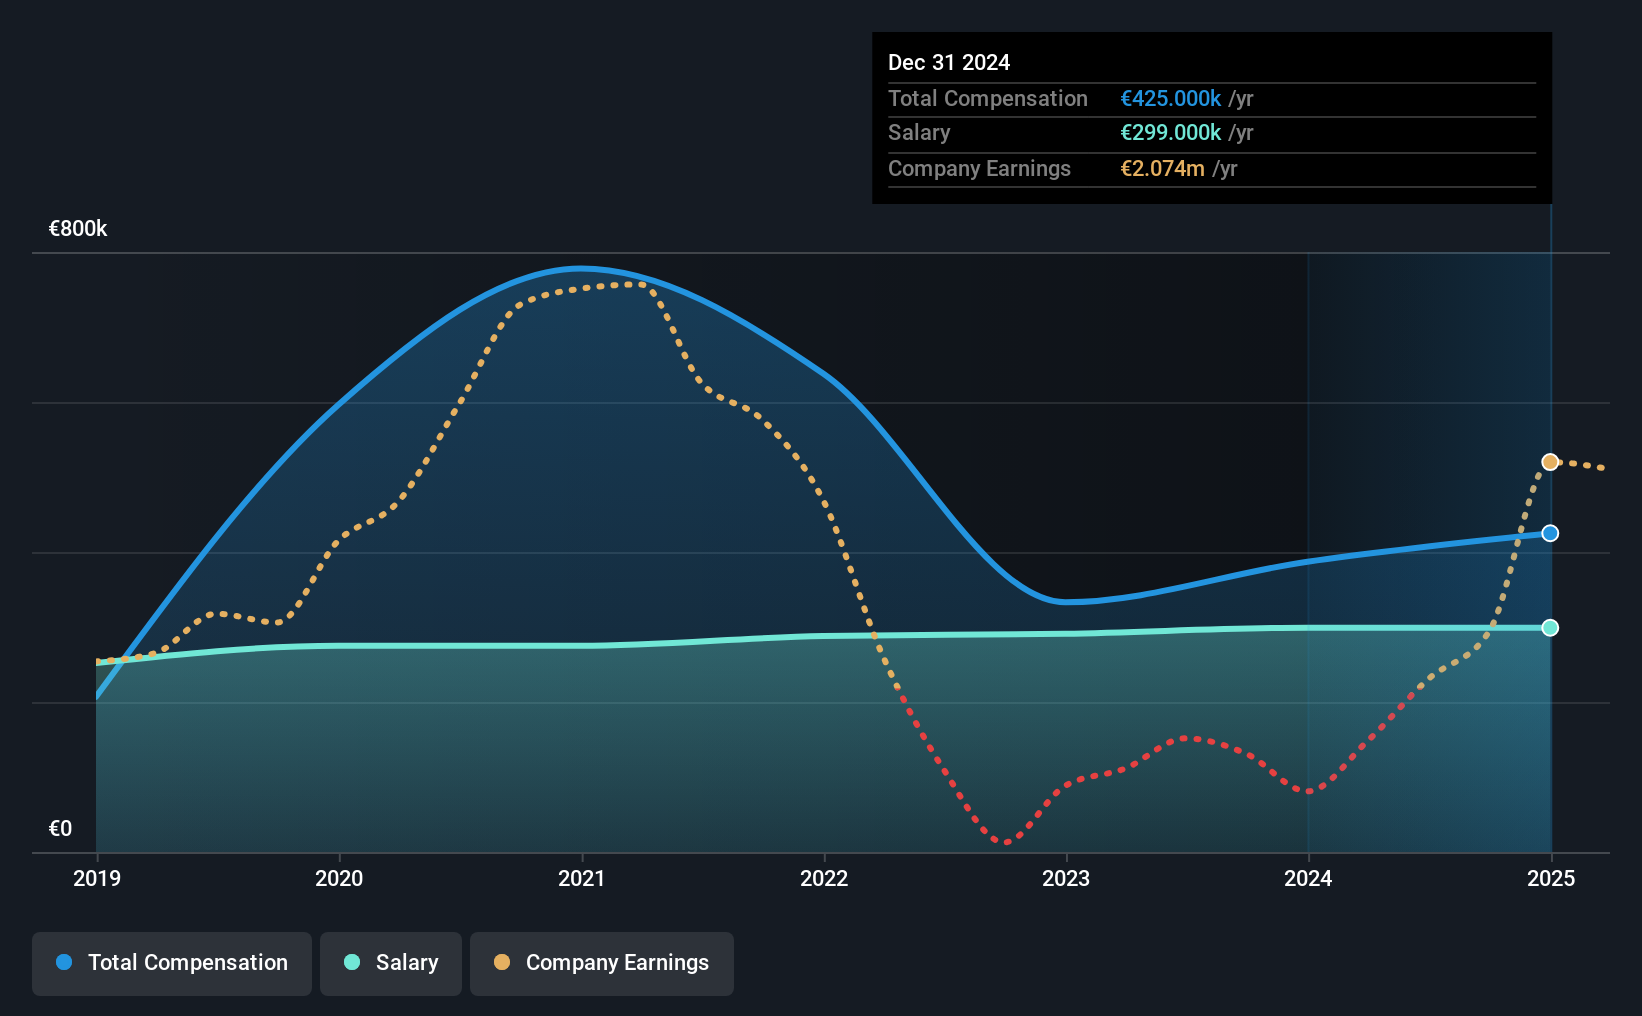Toggle the Company Earnings legend button
Viewport: 1642px width, 1016px height.
(x=602, y=964)
